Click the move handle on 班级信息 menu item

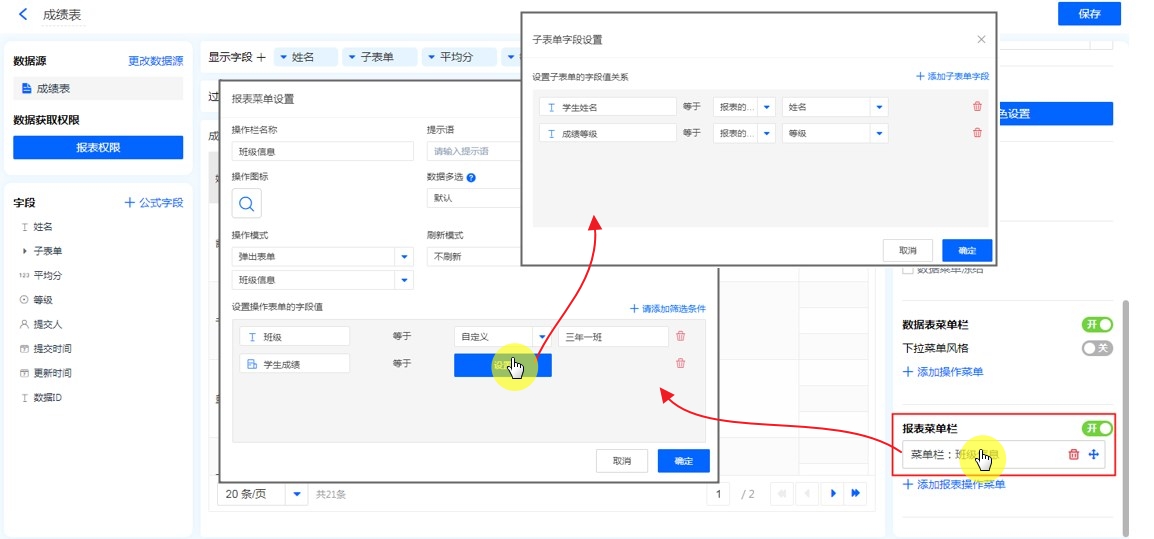pos(1094,455)
